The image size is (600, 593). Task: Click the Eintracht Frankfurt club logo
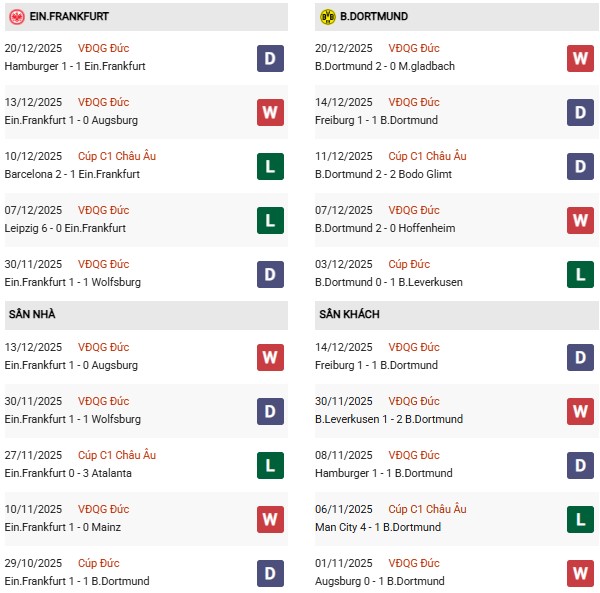tap(17, 17)
